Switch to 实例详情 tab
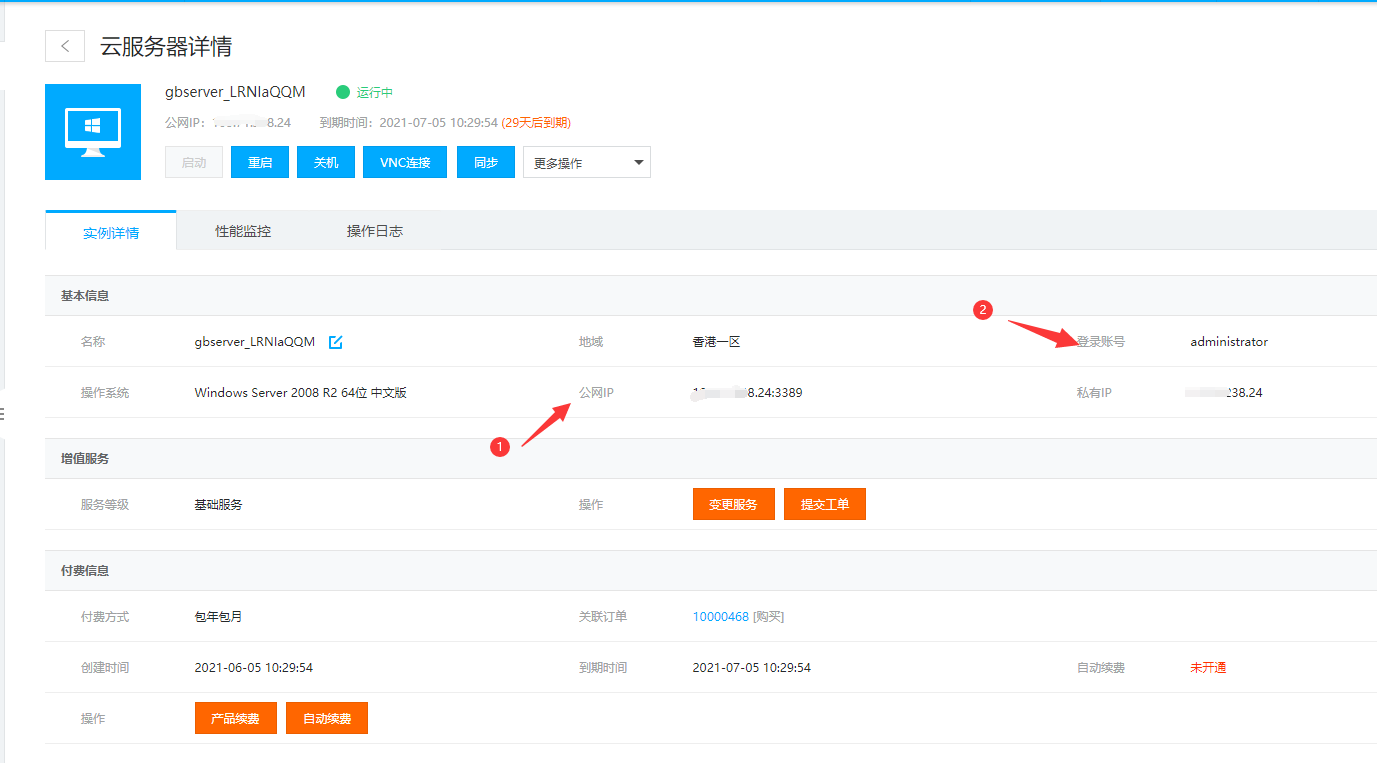This screenshot has width=1377, height=763. click(x=111, y=231)
